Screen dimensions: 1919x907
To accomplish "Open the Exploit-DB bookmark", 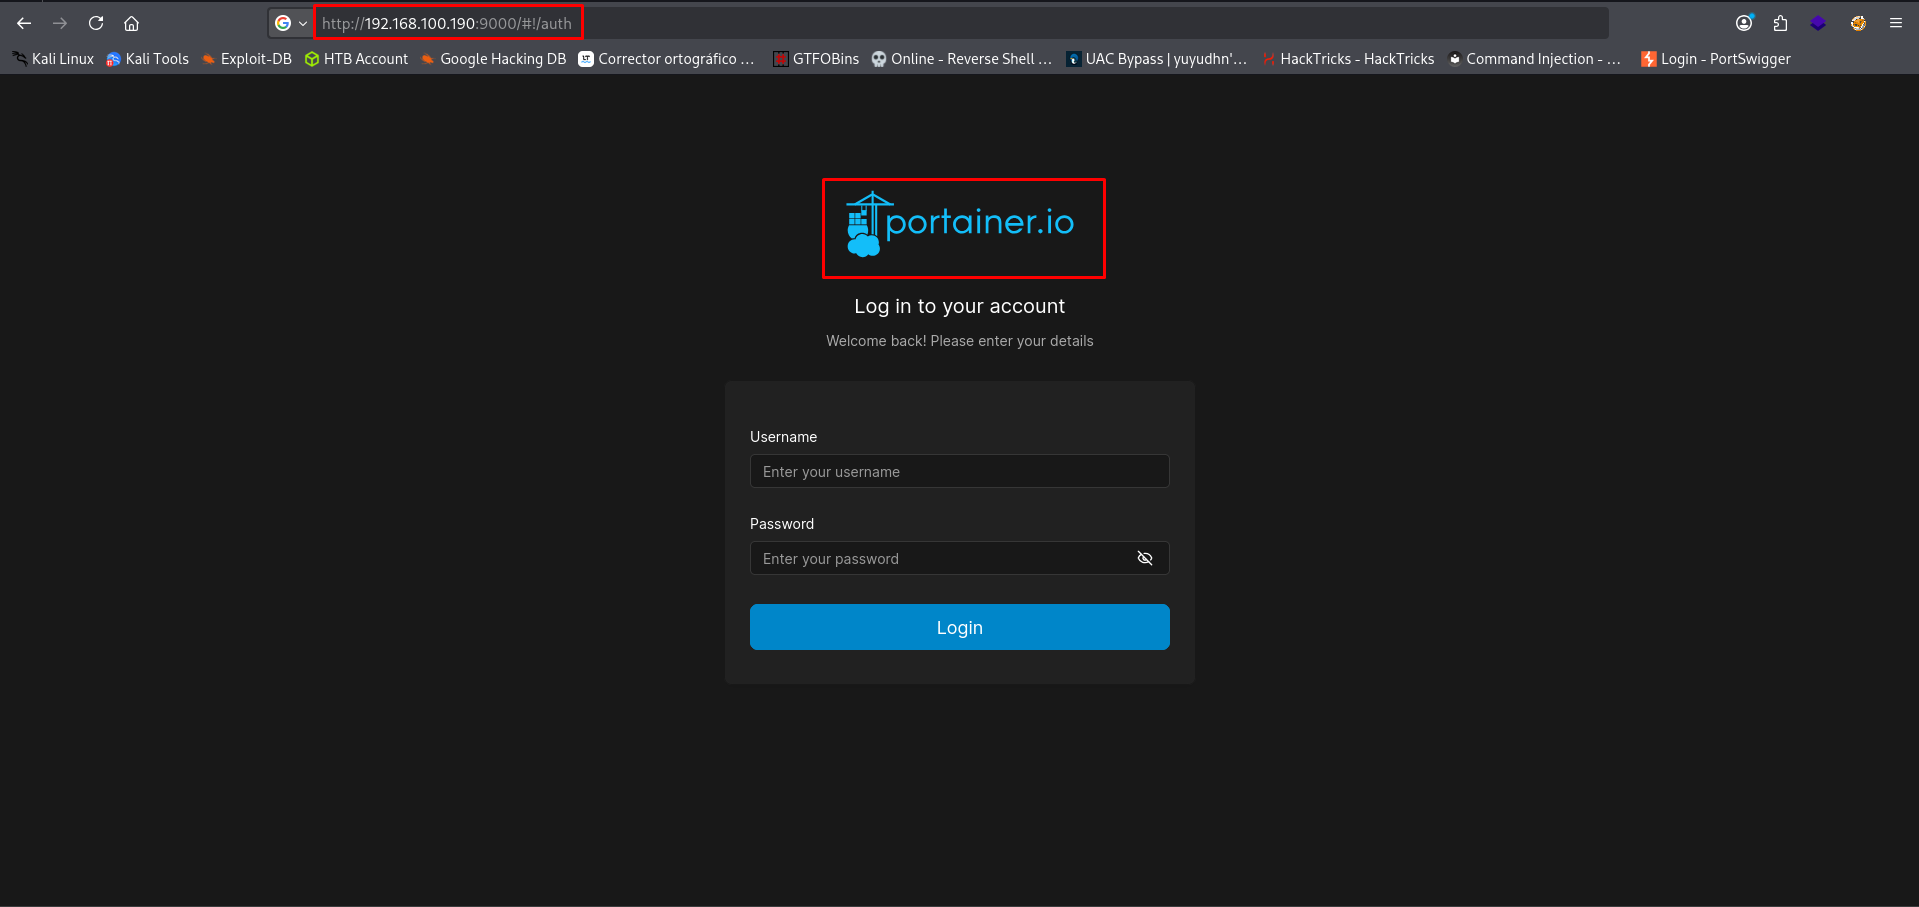I will pos(247,59).
